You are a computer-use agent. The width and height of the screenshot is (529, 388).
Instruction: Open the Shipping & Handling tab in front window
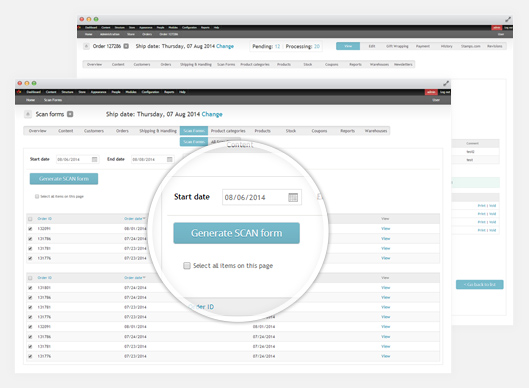coord(158,131)
